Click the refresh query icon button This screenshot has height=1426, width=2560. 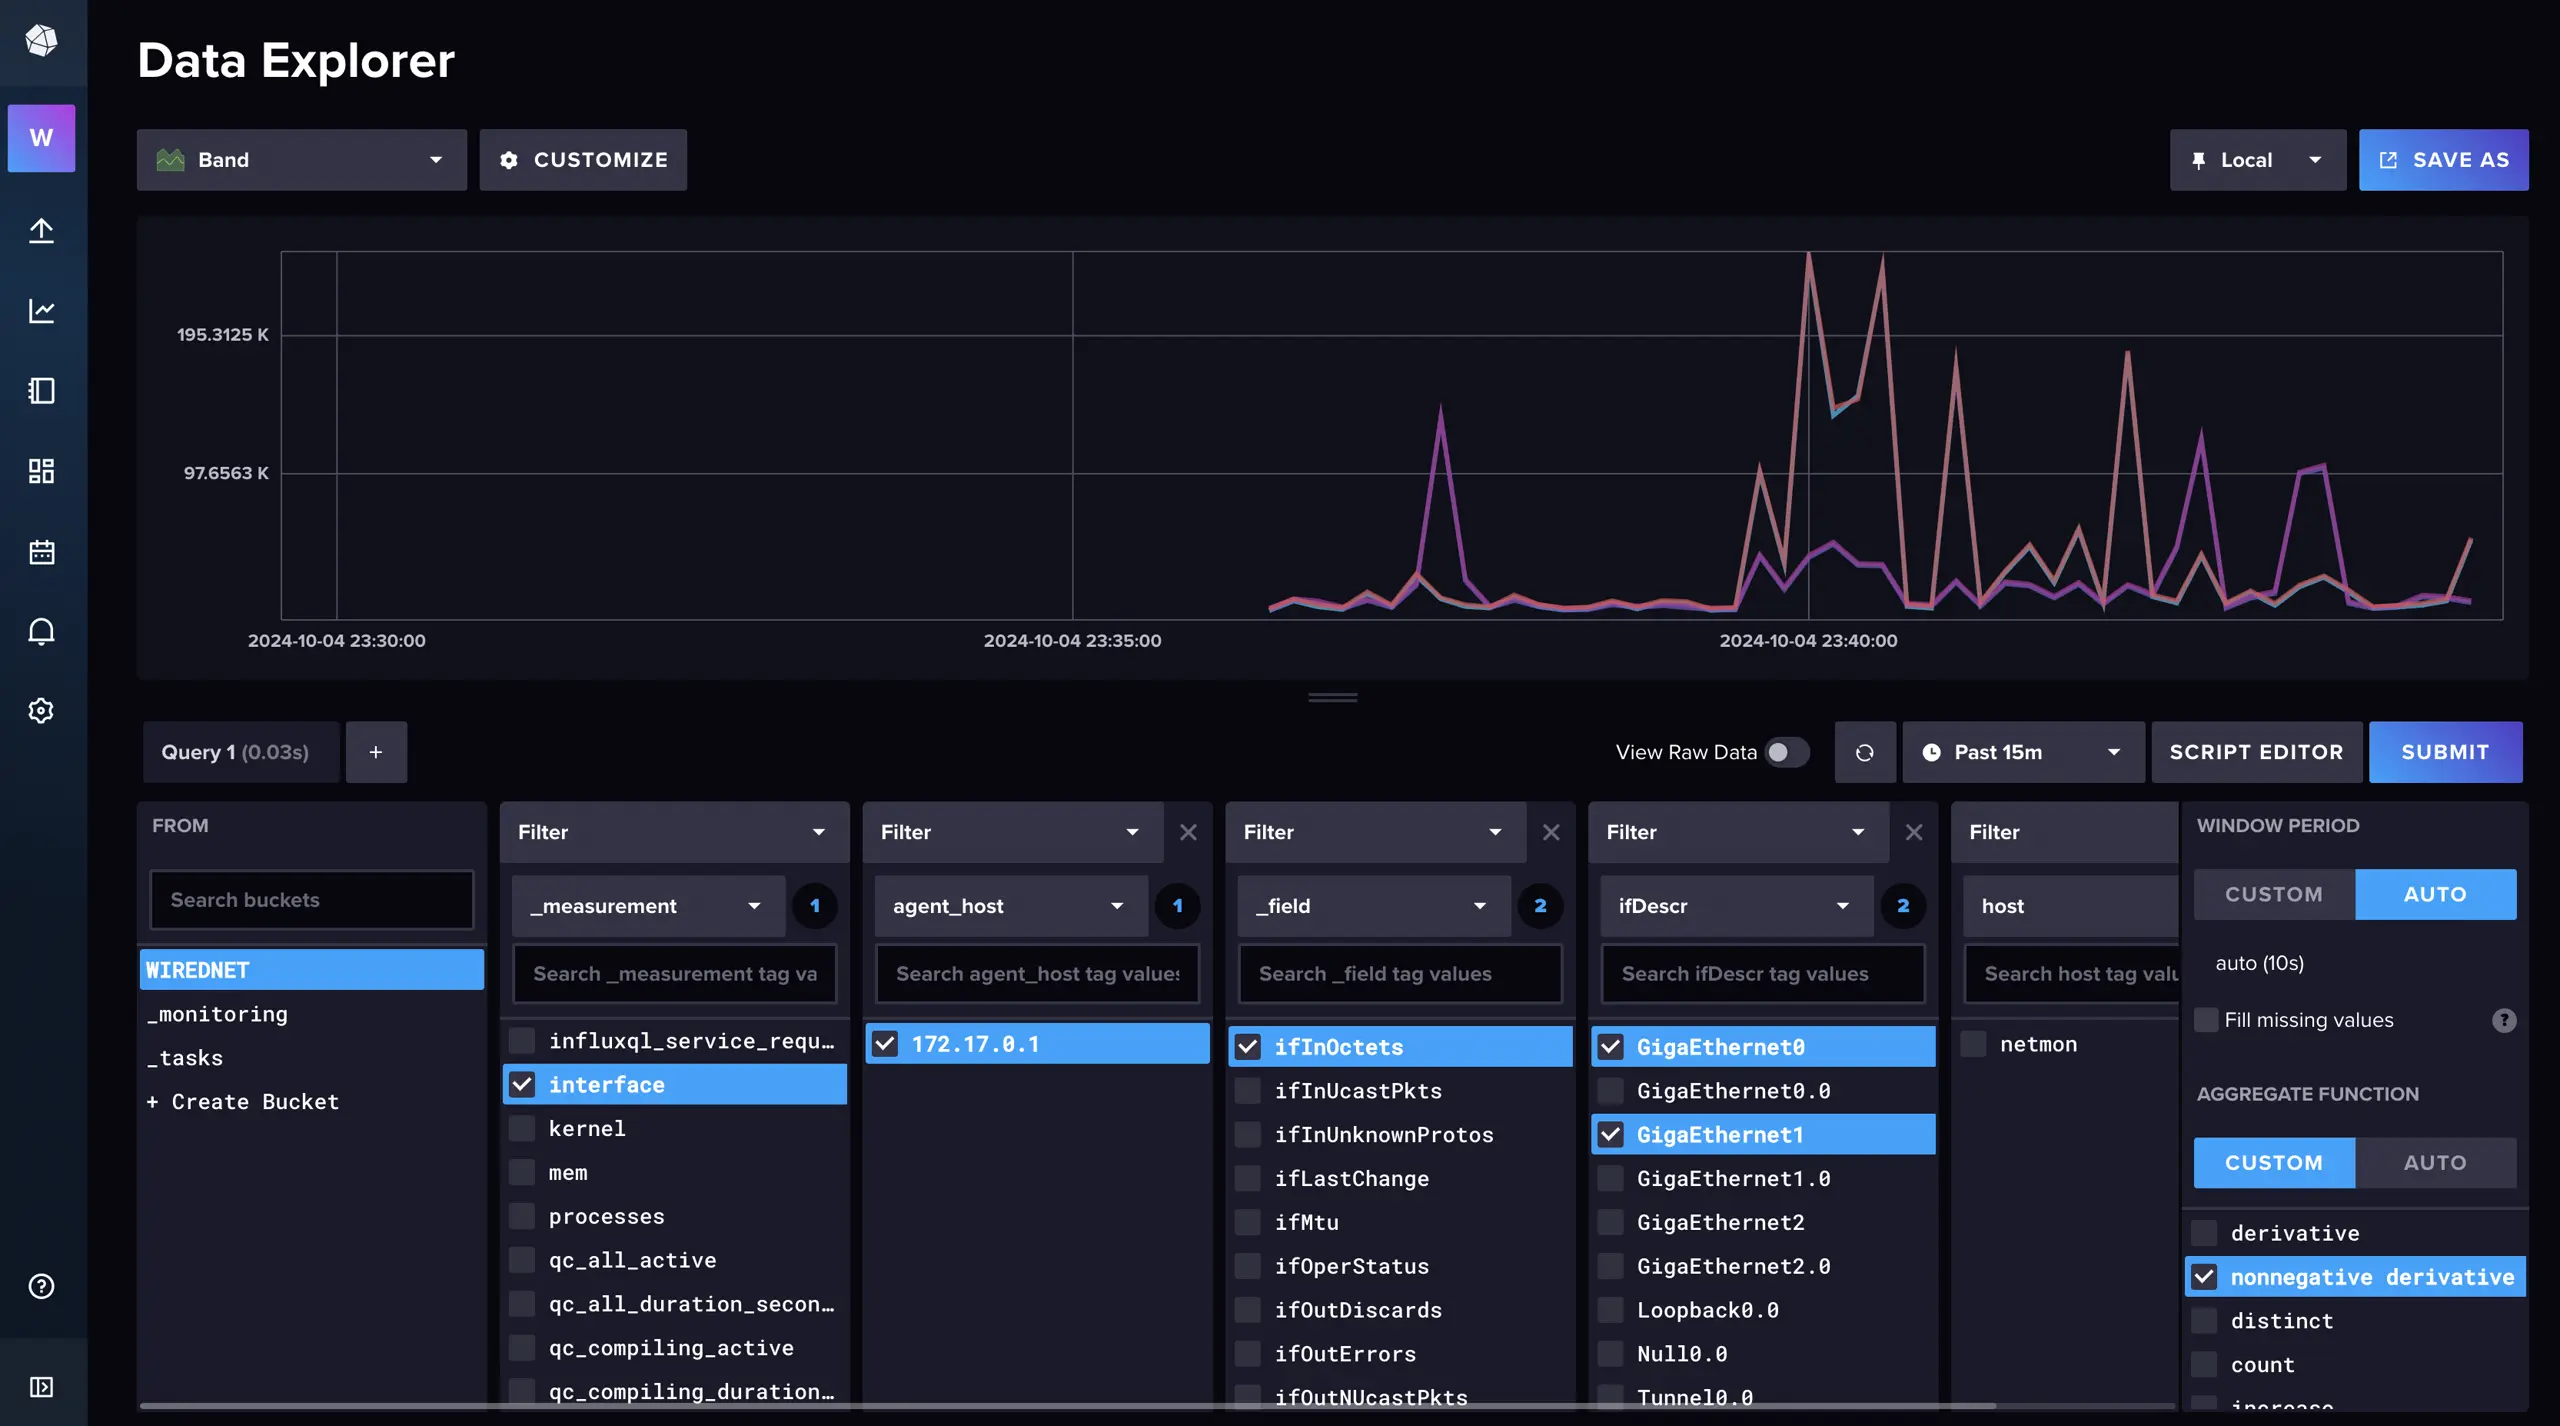click(x=1864, y=752)
